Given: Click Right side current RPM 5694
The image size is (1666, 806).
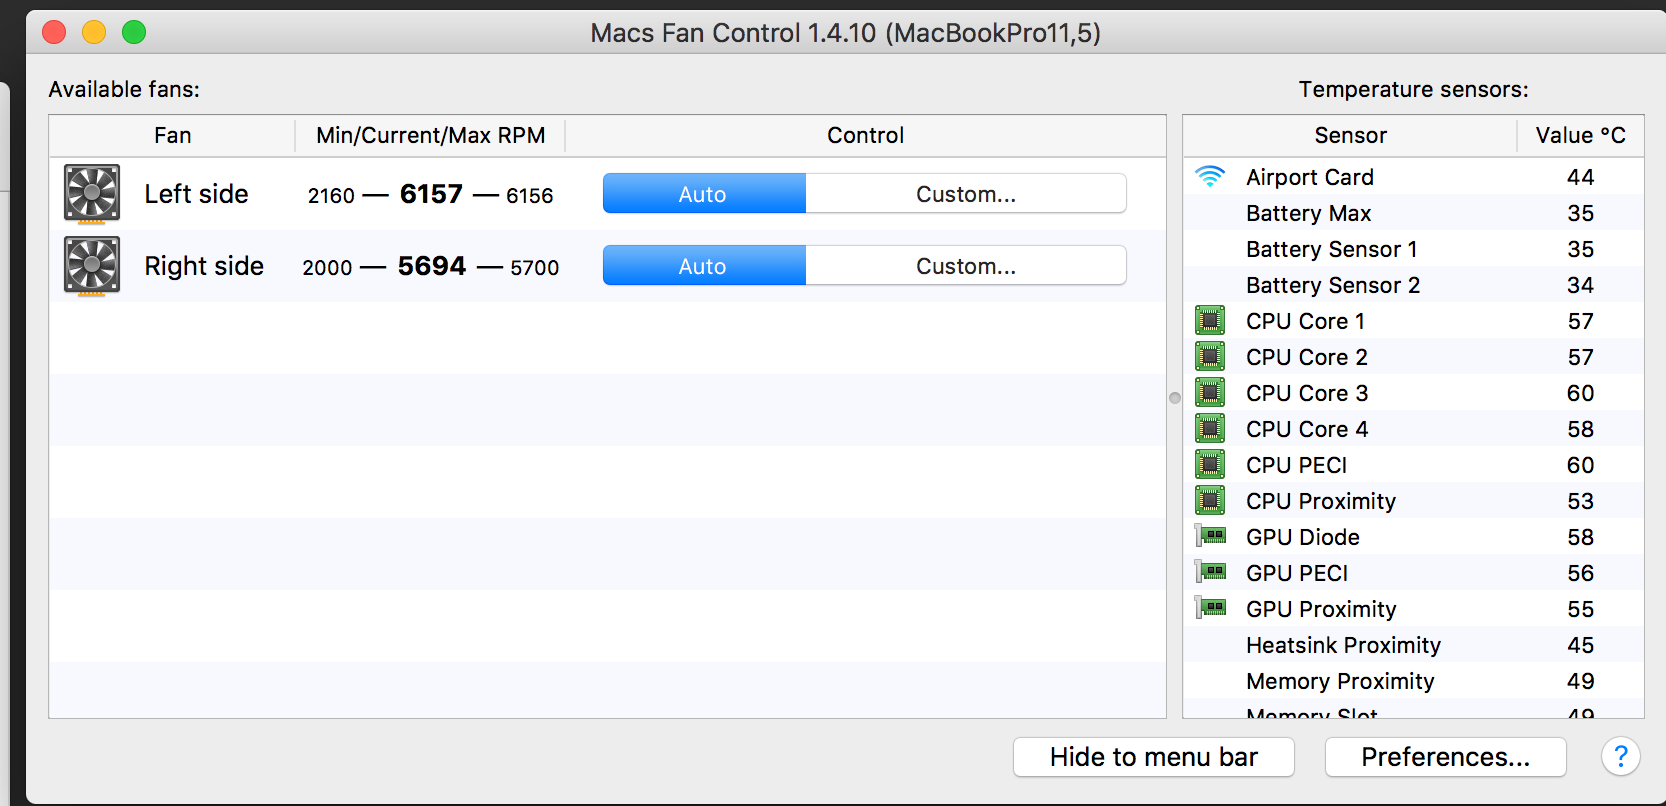Looking at the screenshot, I should pyautogui.click(x=432, y=266).
